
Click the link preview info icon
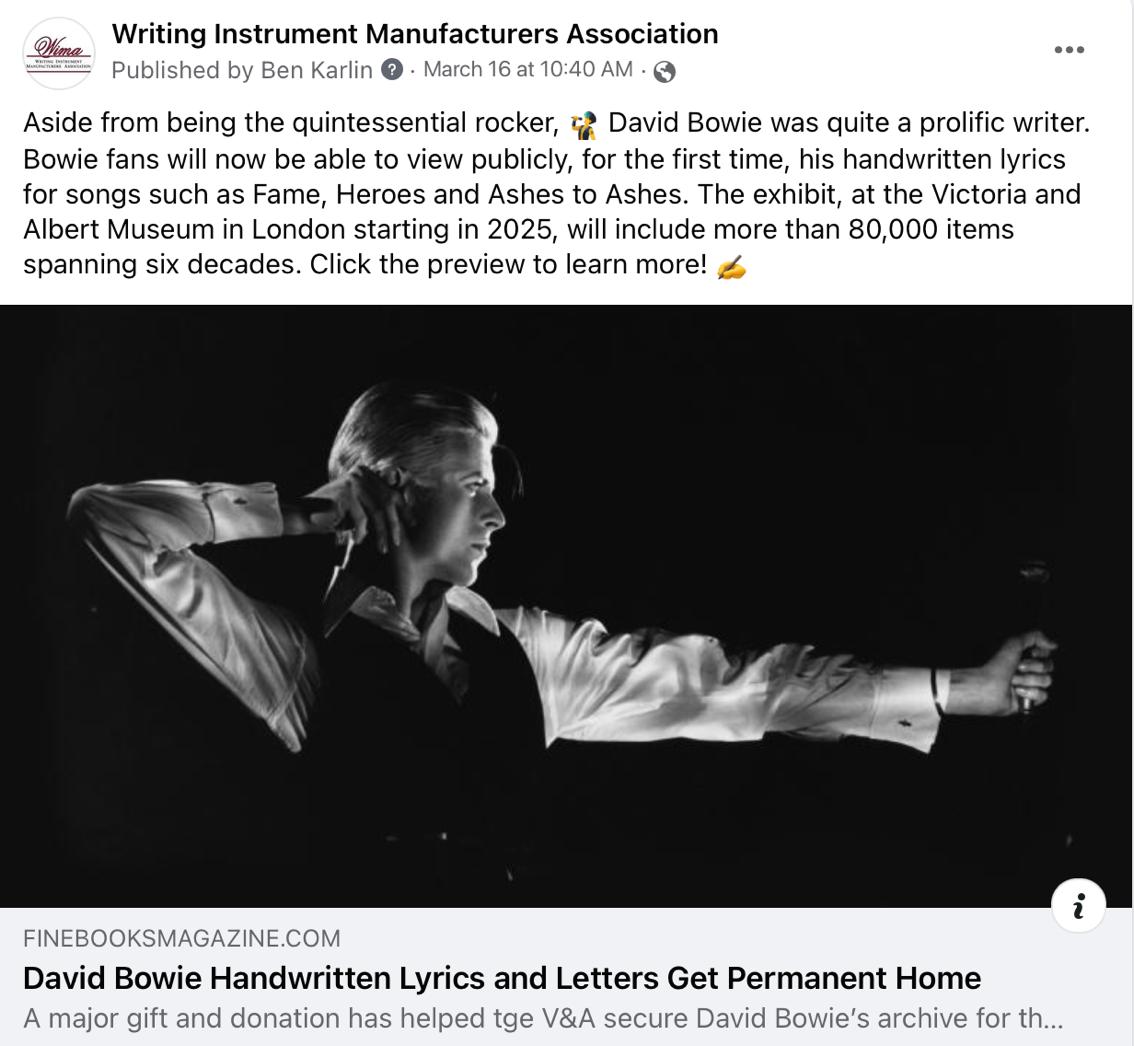point(1078,905)
